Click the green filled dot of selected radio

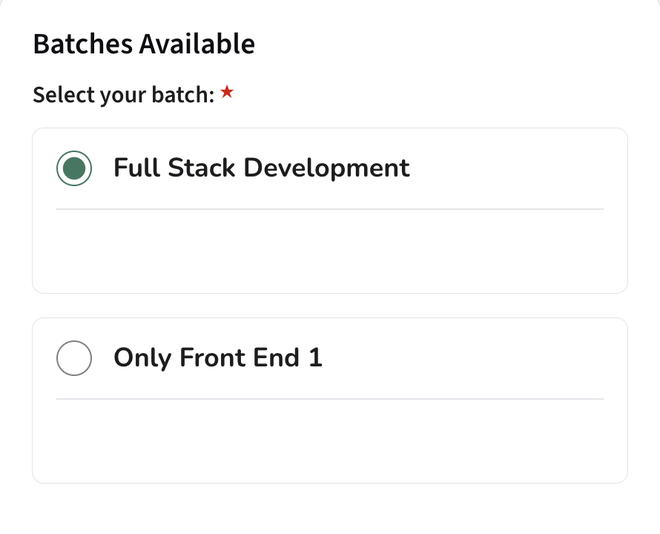pyautogui.click(x=74, y=168)
